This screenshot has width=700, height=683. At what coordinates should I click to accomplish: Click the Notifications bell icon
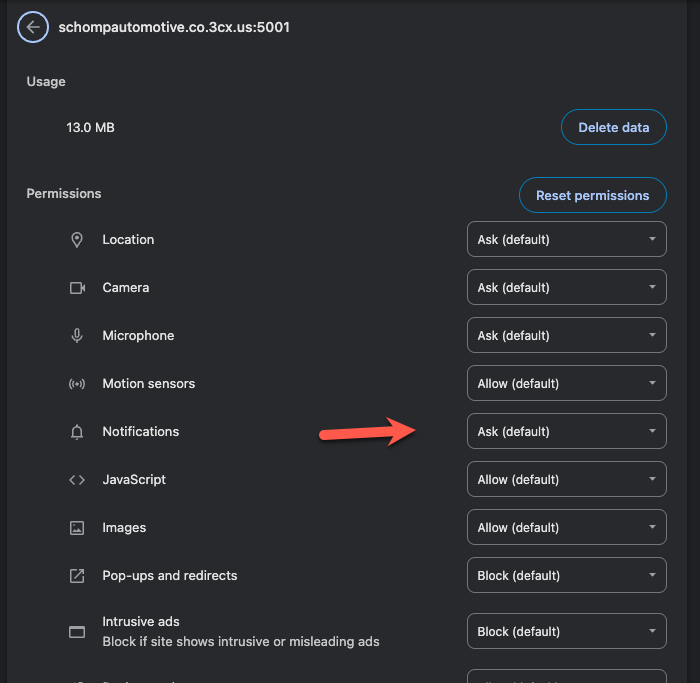[x=77, y=432]
